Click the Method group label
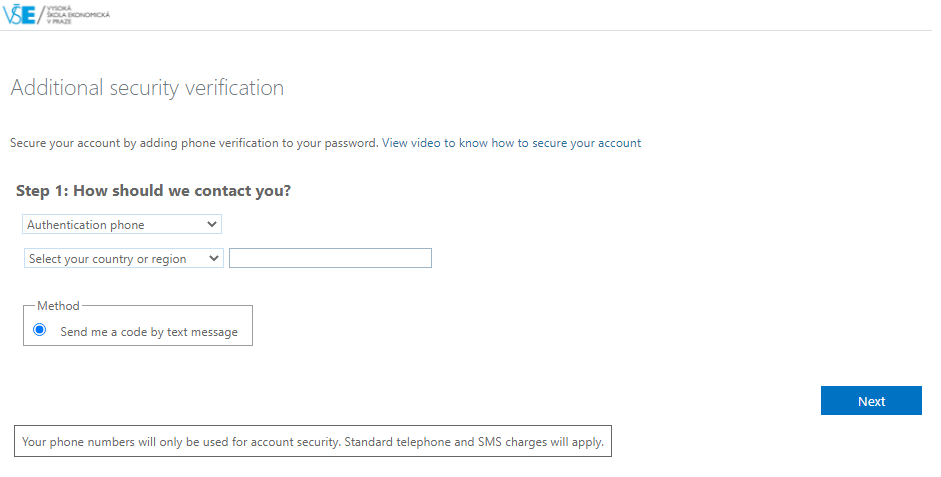The image size is (941, 477). pyautogui.click(x=58, y=306)
